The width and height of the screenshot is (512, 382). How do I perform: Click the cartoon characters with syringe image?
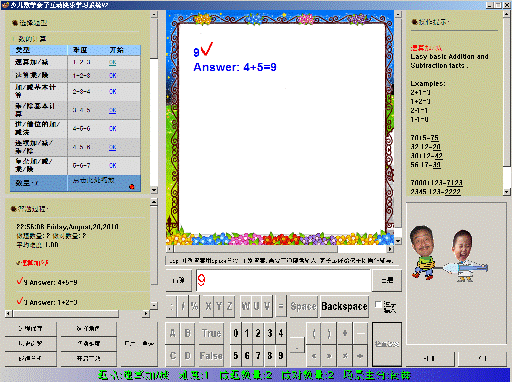[x=450, y=253]
